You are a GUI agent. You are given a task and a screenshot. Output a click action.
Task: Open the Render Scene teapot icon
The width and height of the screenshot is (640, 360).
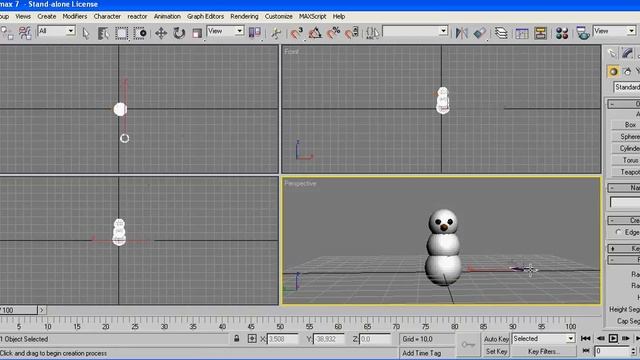click(583, 33)
